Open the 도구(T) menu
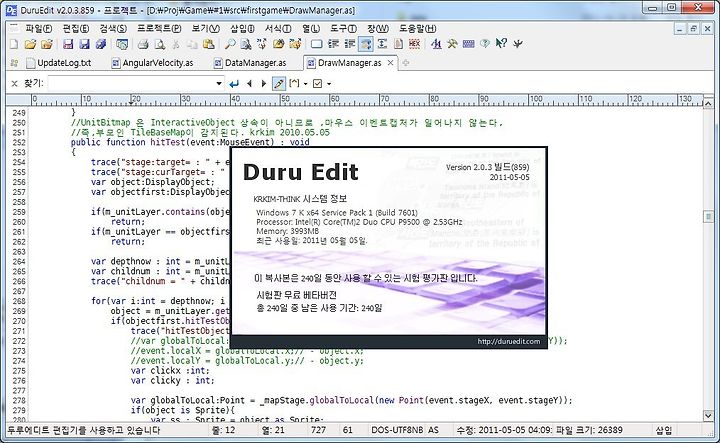This screenshot has height=443, width=720. click(343, 28)
